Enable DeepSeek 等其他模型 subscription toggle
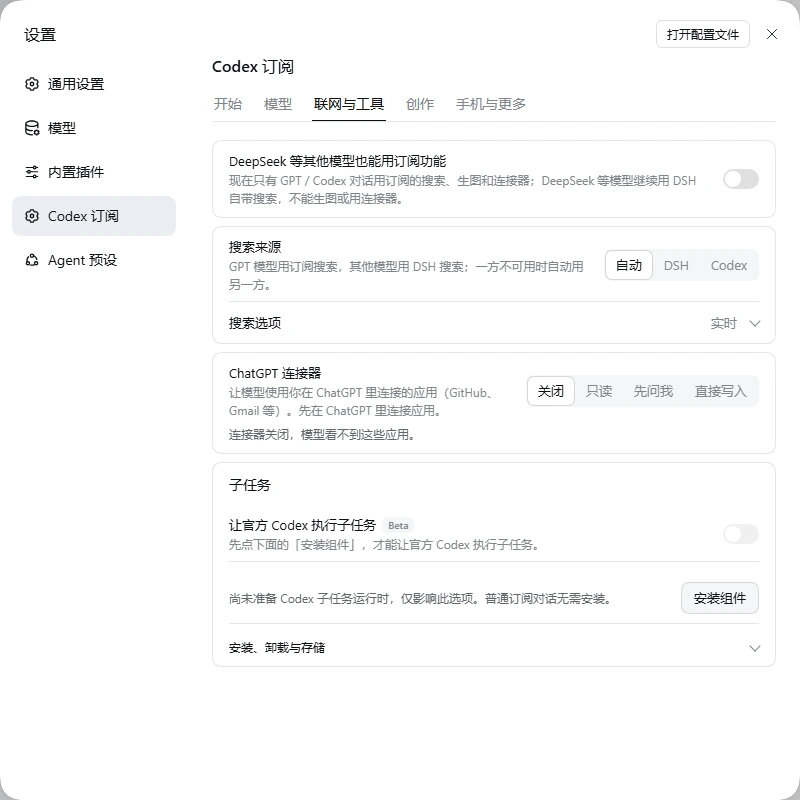The height and width of the screenshot is (800, 800). [741, 179]
